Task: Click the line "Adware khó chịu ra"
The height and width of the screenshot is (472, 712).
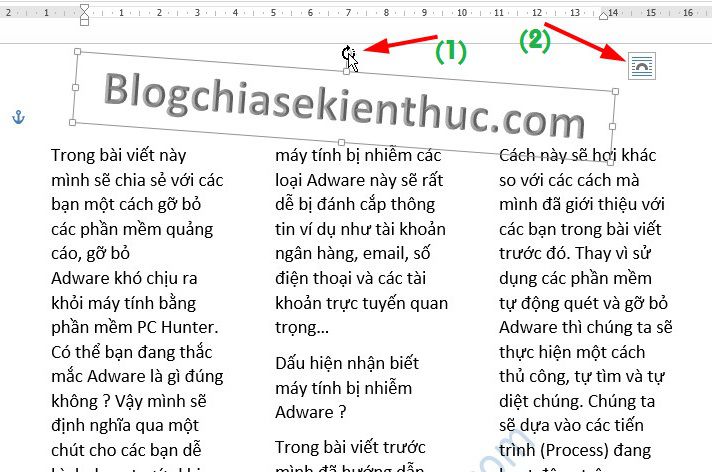Action: (124, 278)
